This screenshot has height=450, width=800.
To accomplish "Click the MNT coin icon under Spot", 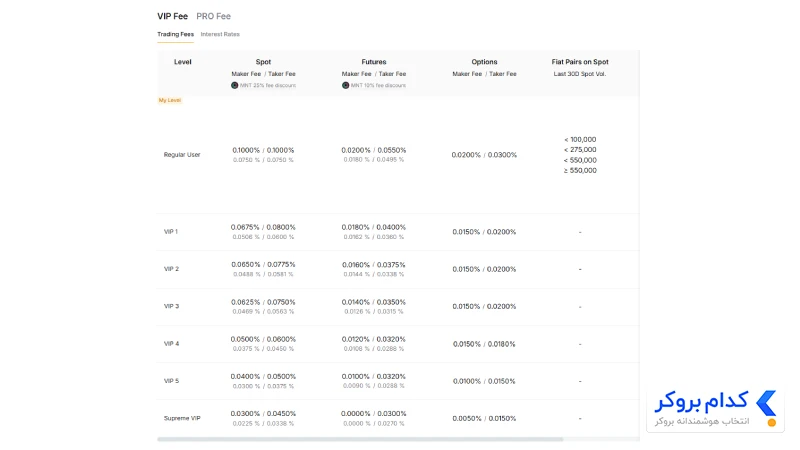I will point(234,85).
